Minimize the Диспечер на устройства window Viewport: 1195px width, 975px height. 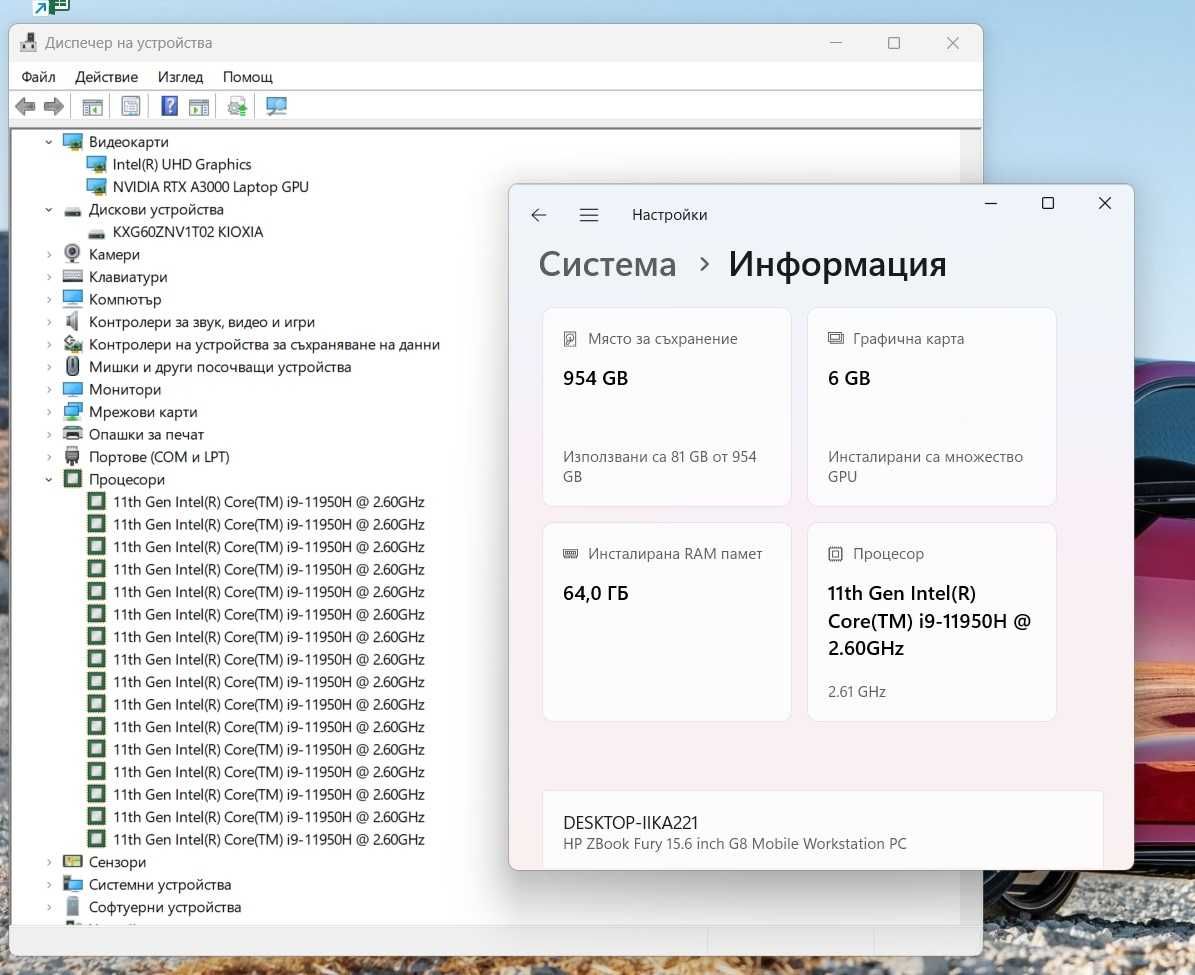point(836,43)
